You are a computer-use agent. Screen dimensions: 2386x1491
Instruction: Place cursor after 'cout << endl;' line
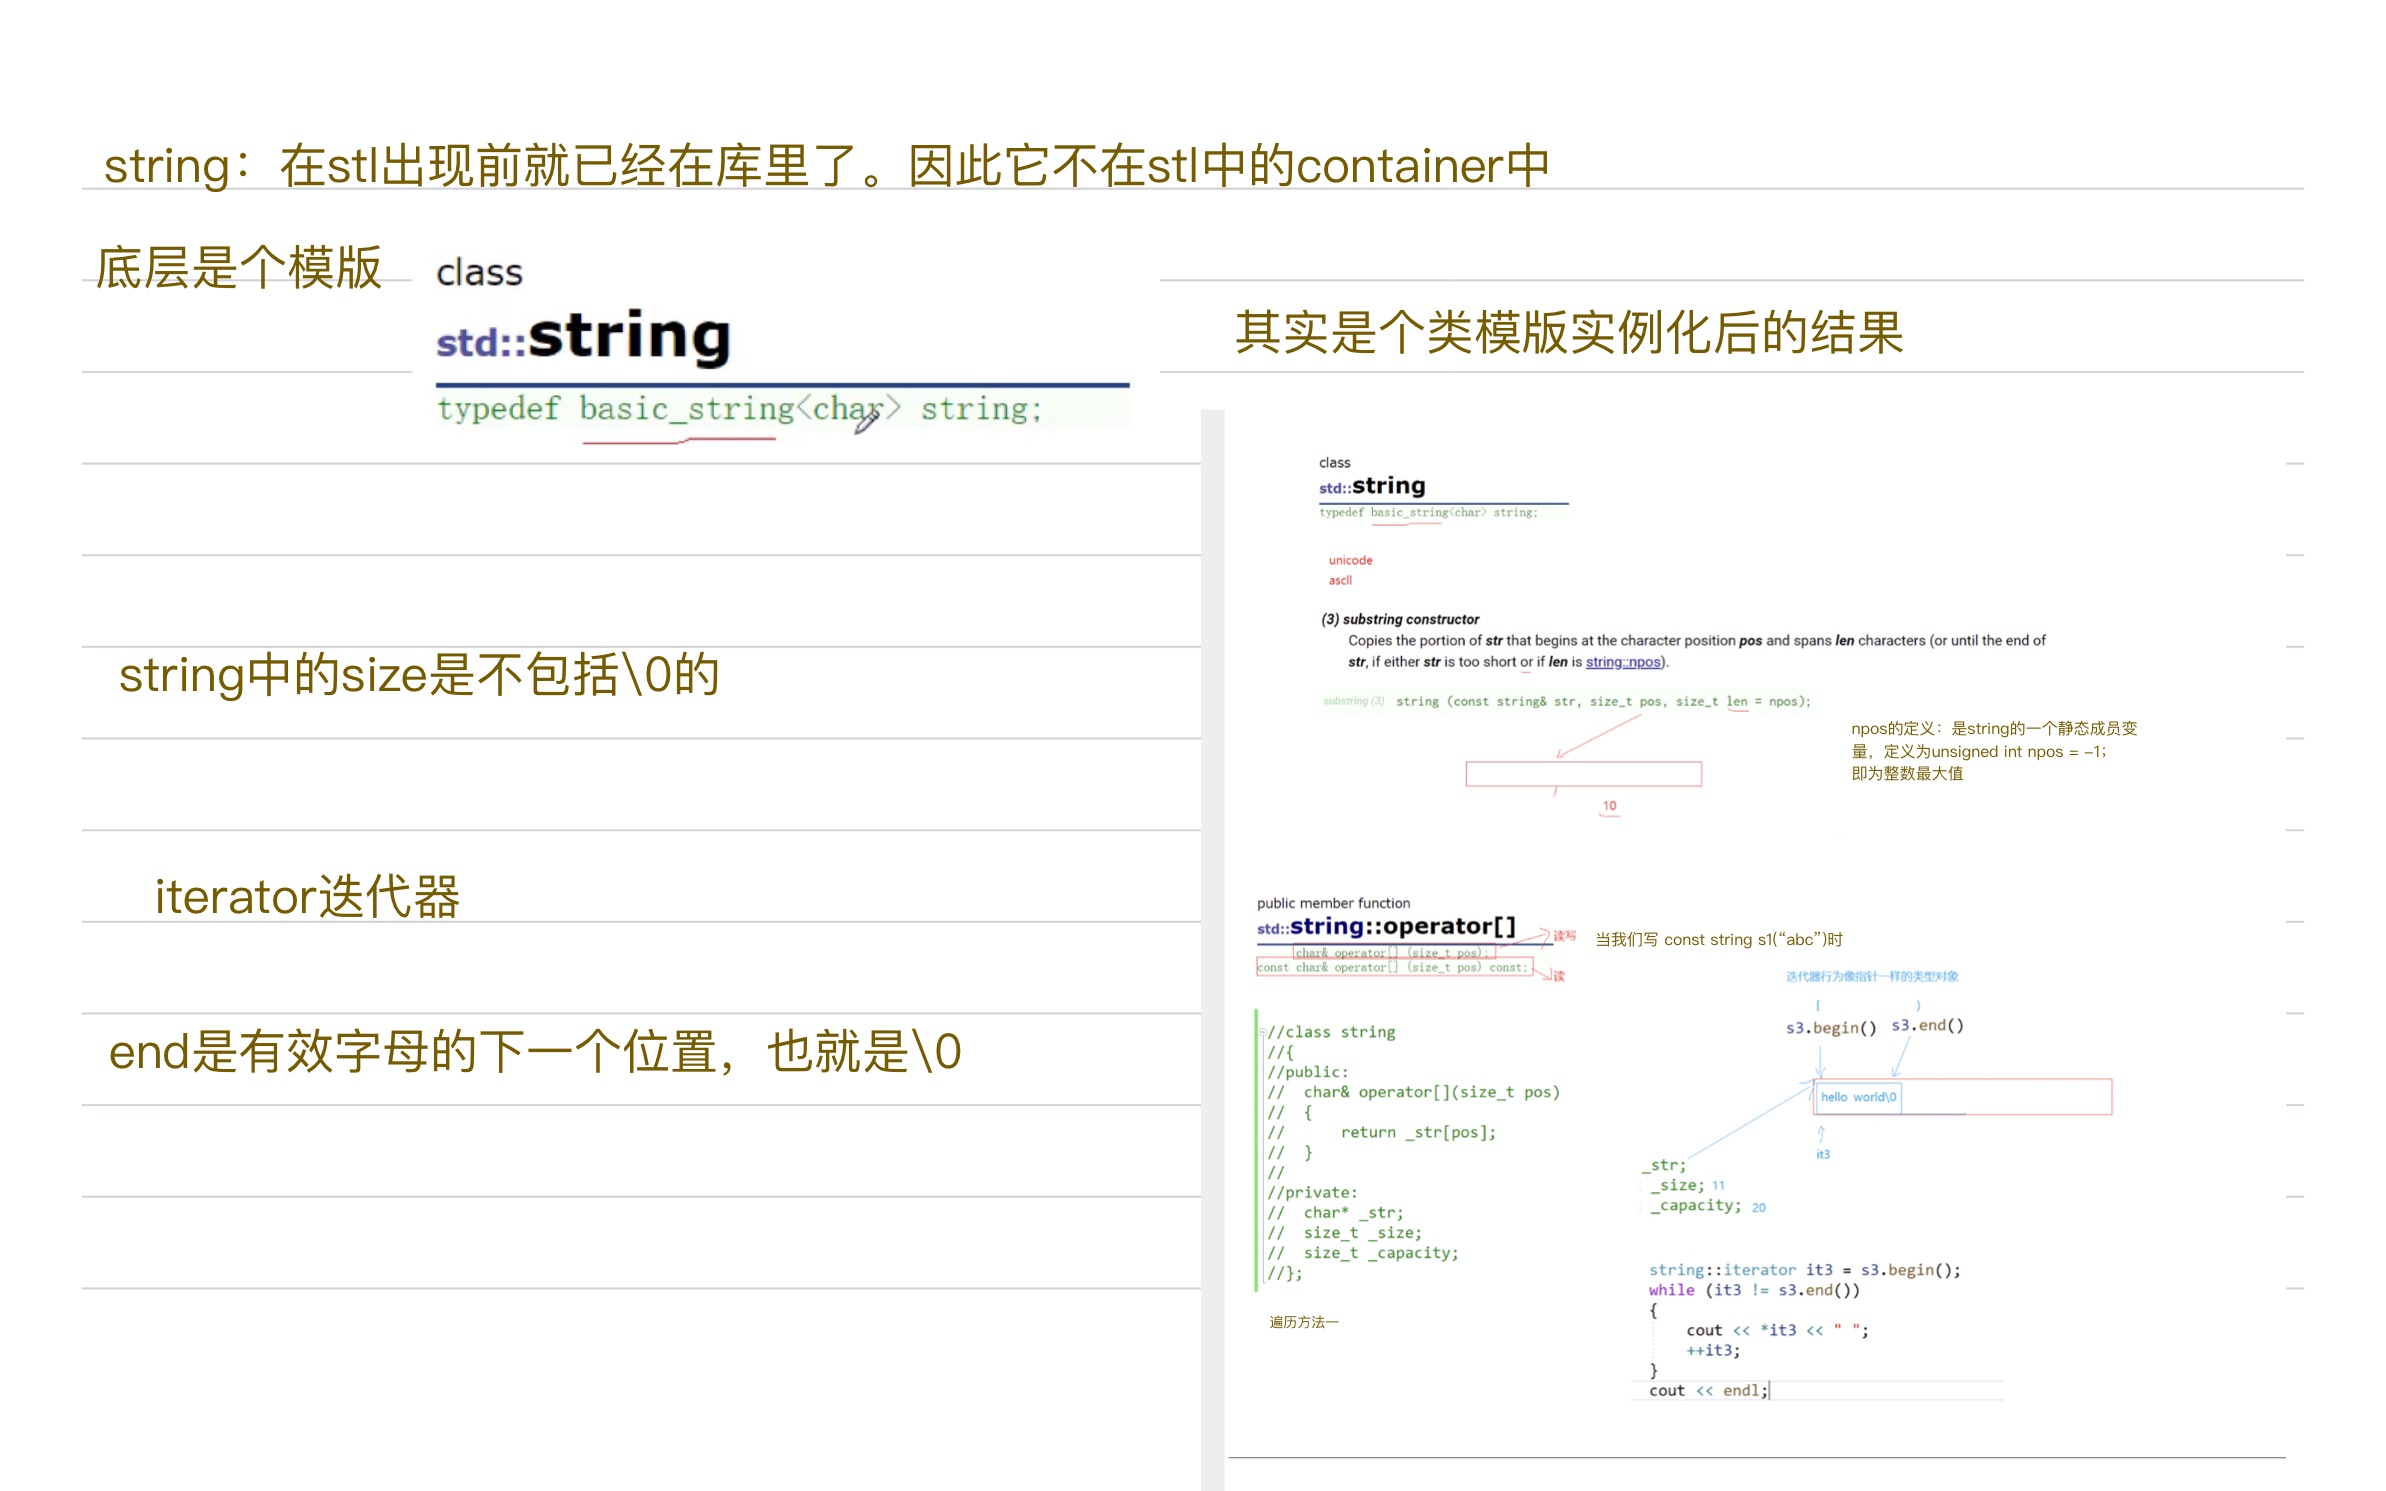[x=1769, y=1391]
